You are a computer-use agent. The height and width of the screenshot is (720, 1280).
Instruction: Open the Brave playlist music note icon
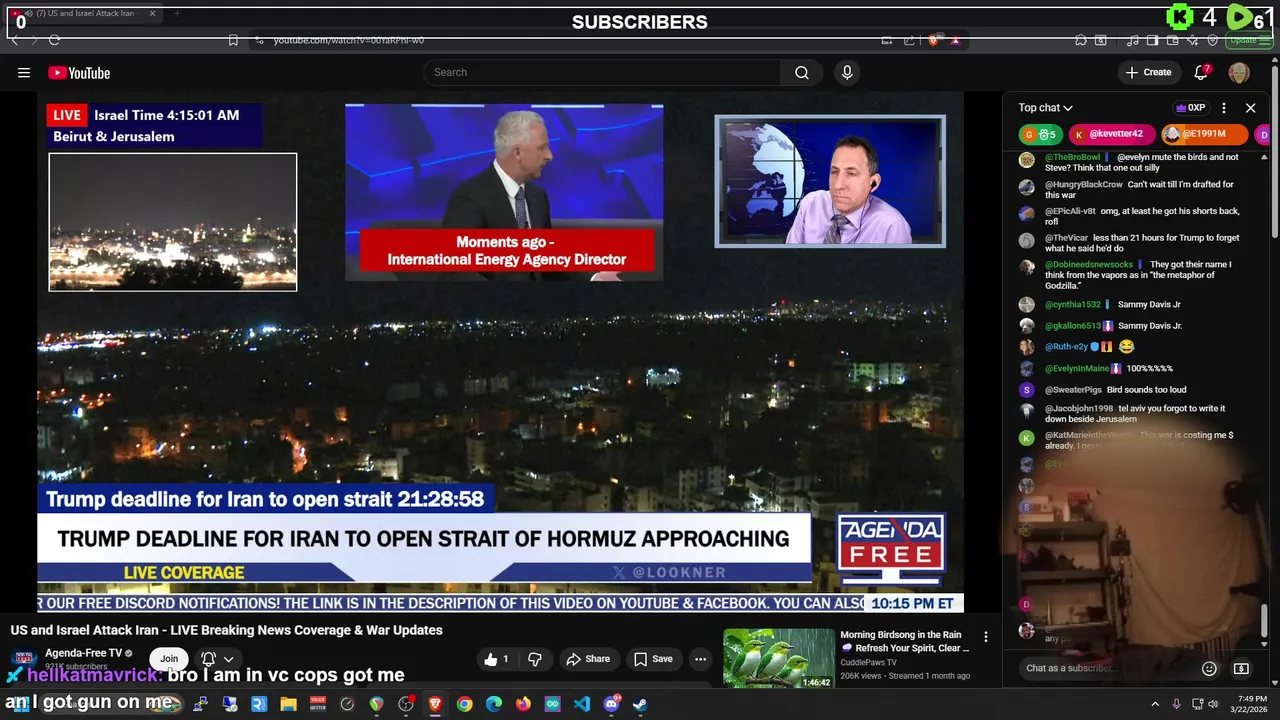(1132, 40)
